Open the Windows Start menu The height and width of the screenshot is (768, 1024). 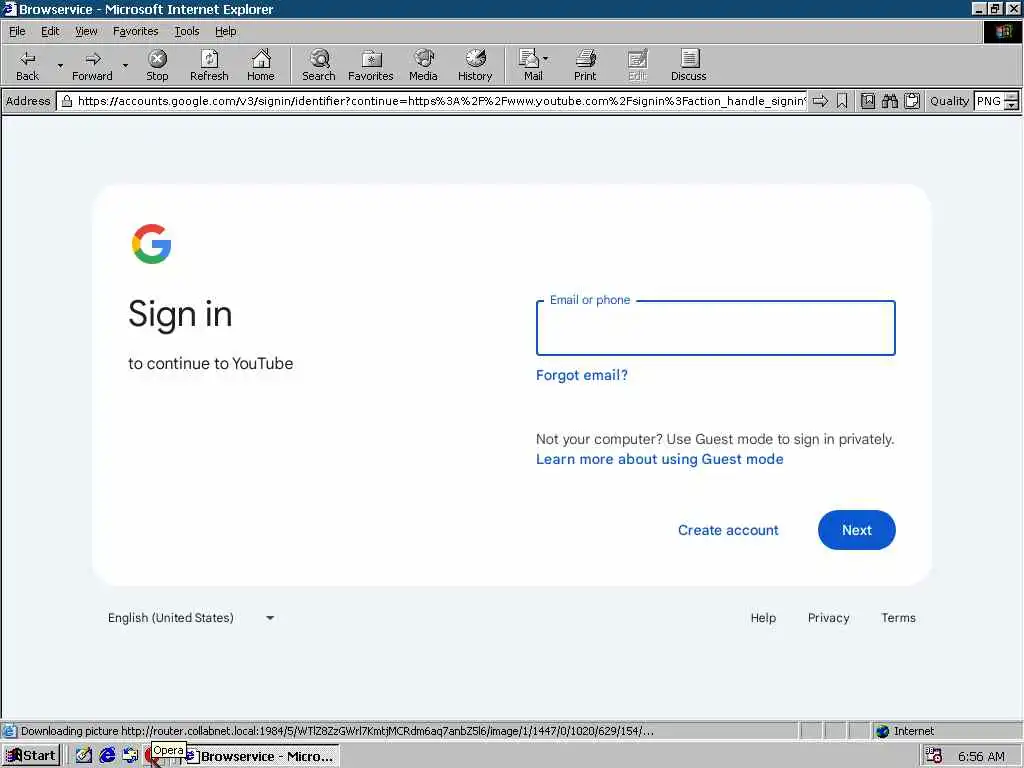tap(31, 756)
